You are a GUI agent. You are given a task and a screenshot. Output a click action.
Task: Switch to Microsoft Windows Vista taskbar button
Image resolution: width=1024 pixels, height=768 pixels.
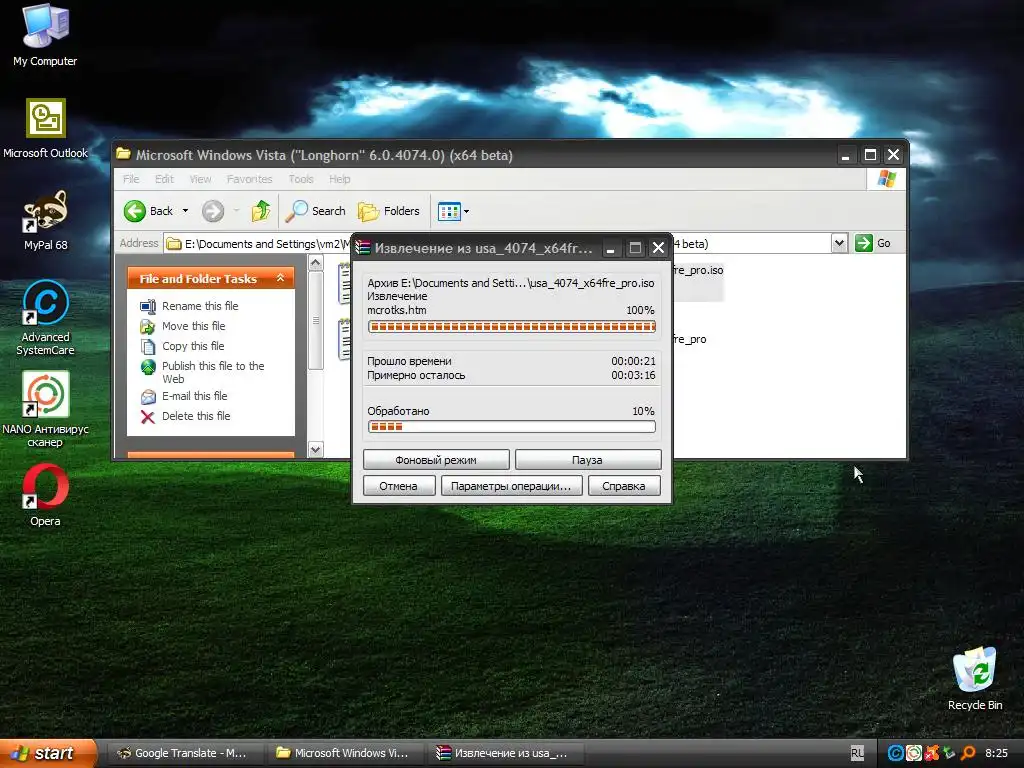coord(344,753)
